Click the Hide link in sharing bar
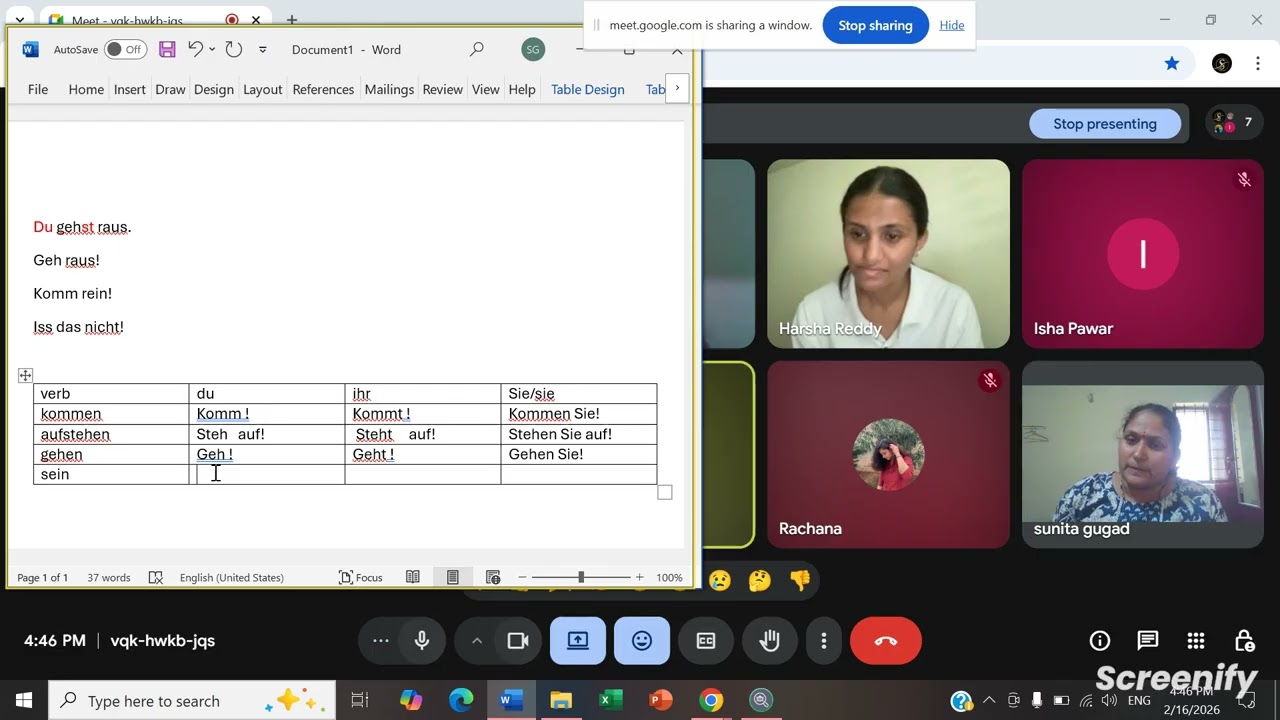1280x720 pixels. tap(952, 25)
